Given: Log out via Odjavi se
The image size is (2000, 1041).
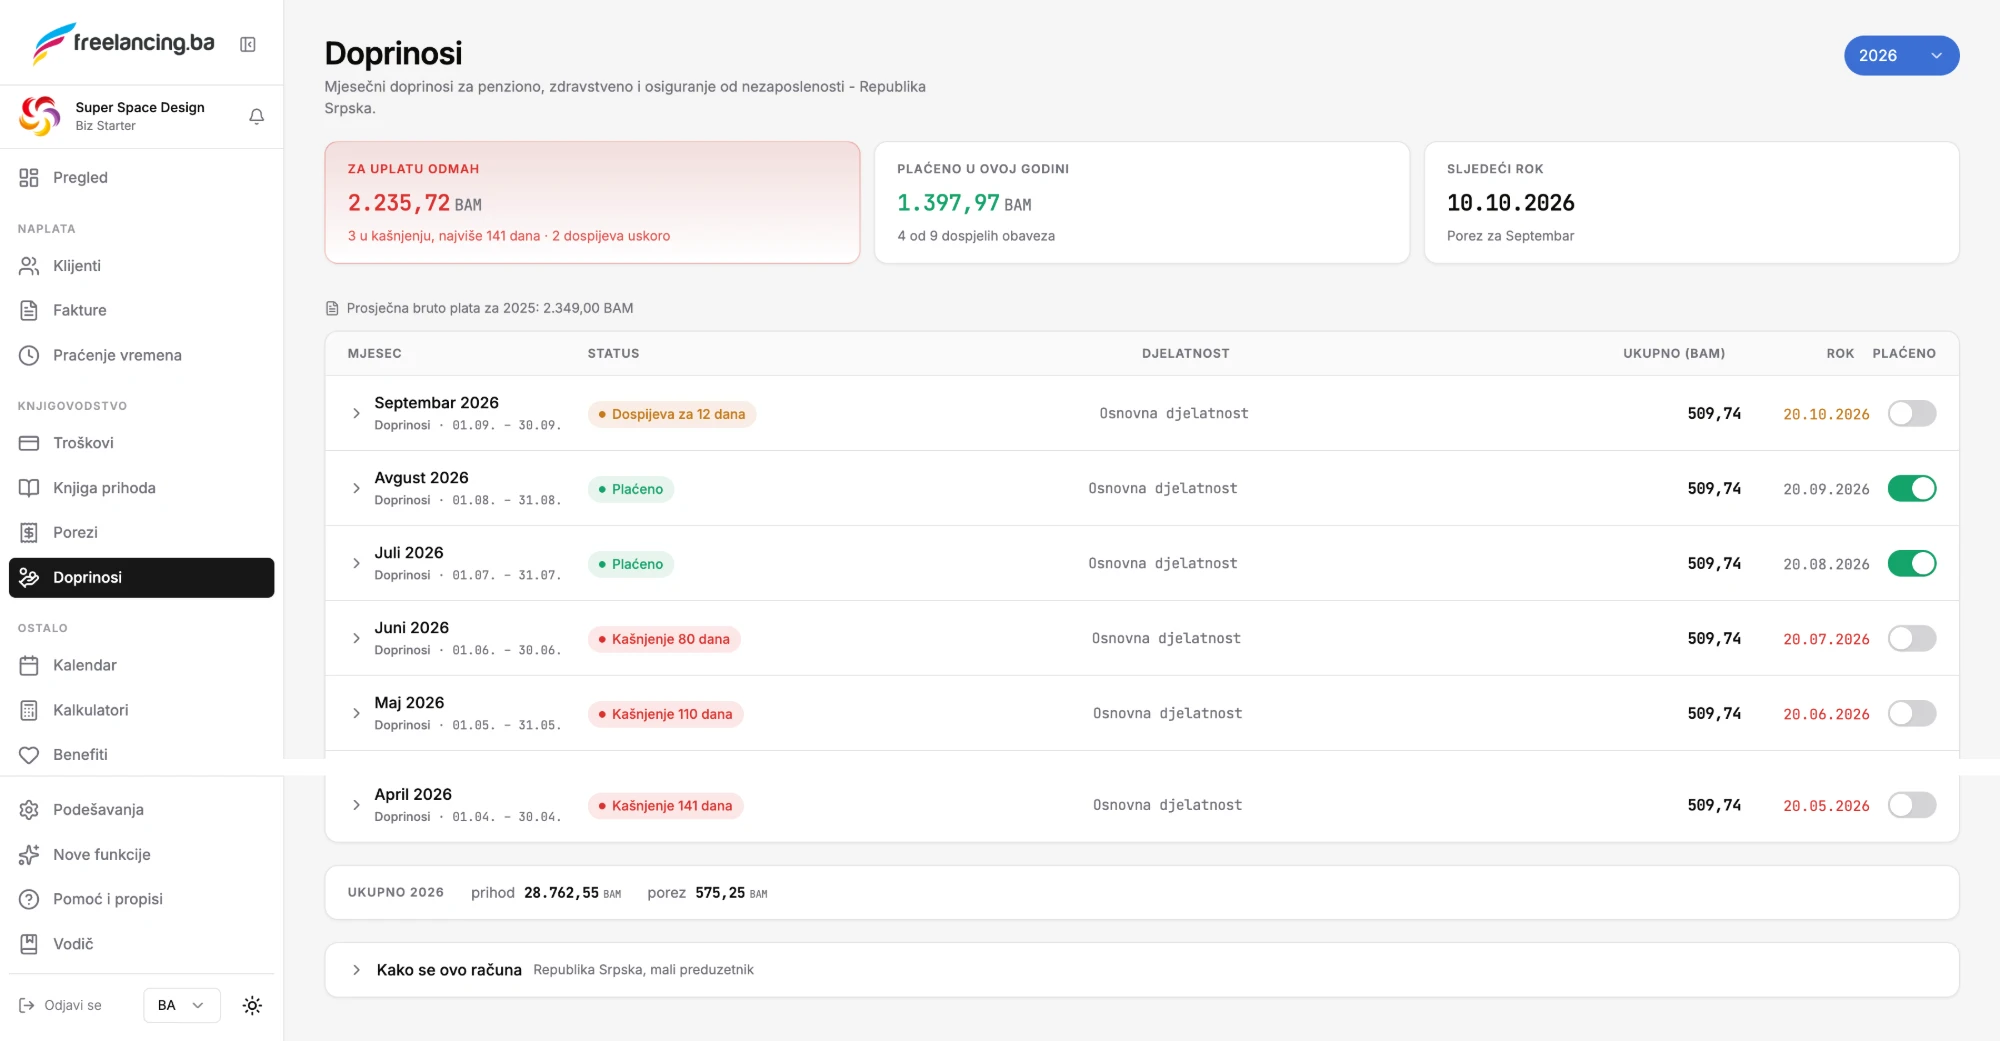Looking at the screenshot, I should 60,1005.
